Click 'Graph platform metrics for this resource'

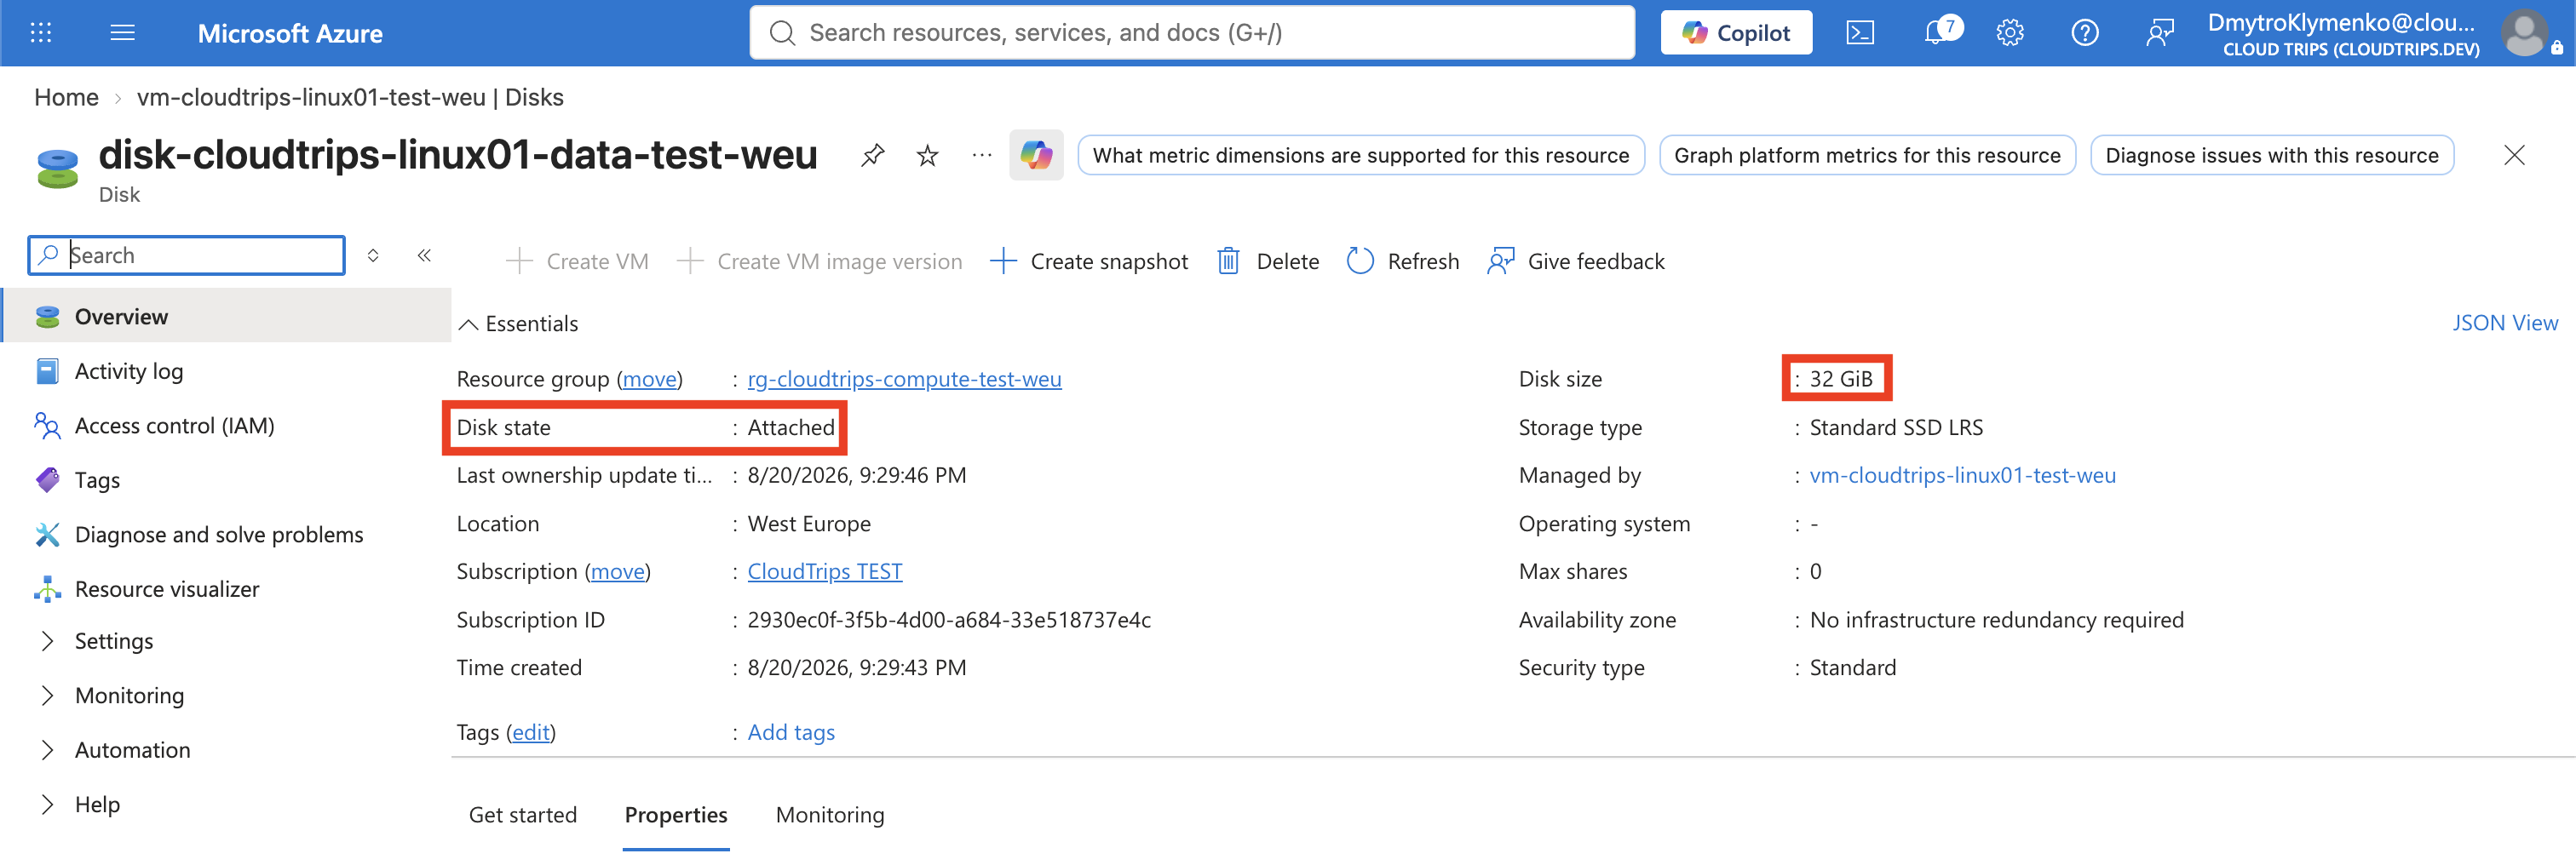[x=1867, y=155]
